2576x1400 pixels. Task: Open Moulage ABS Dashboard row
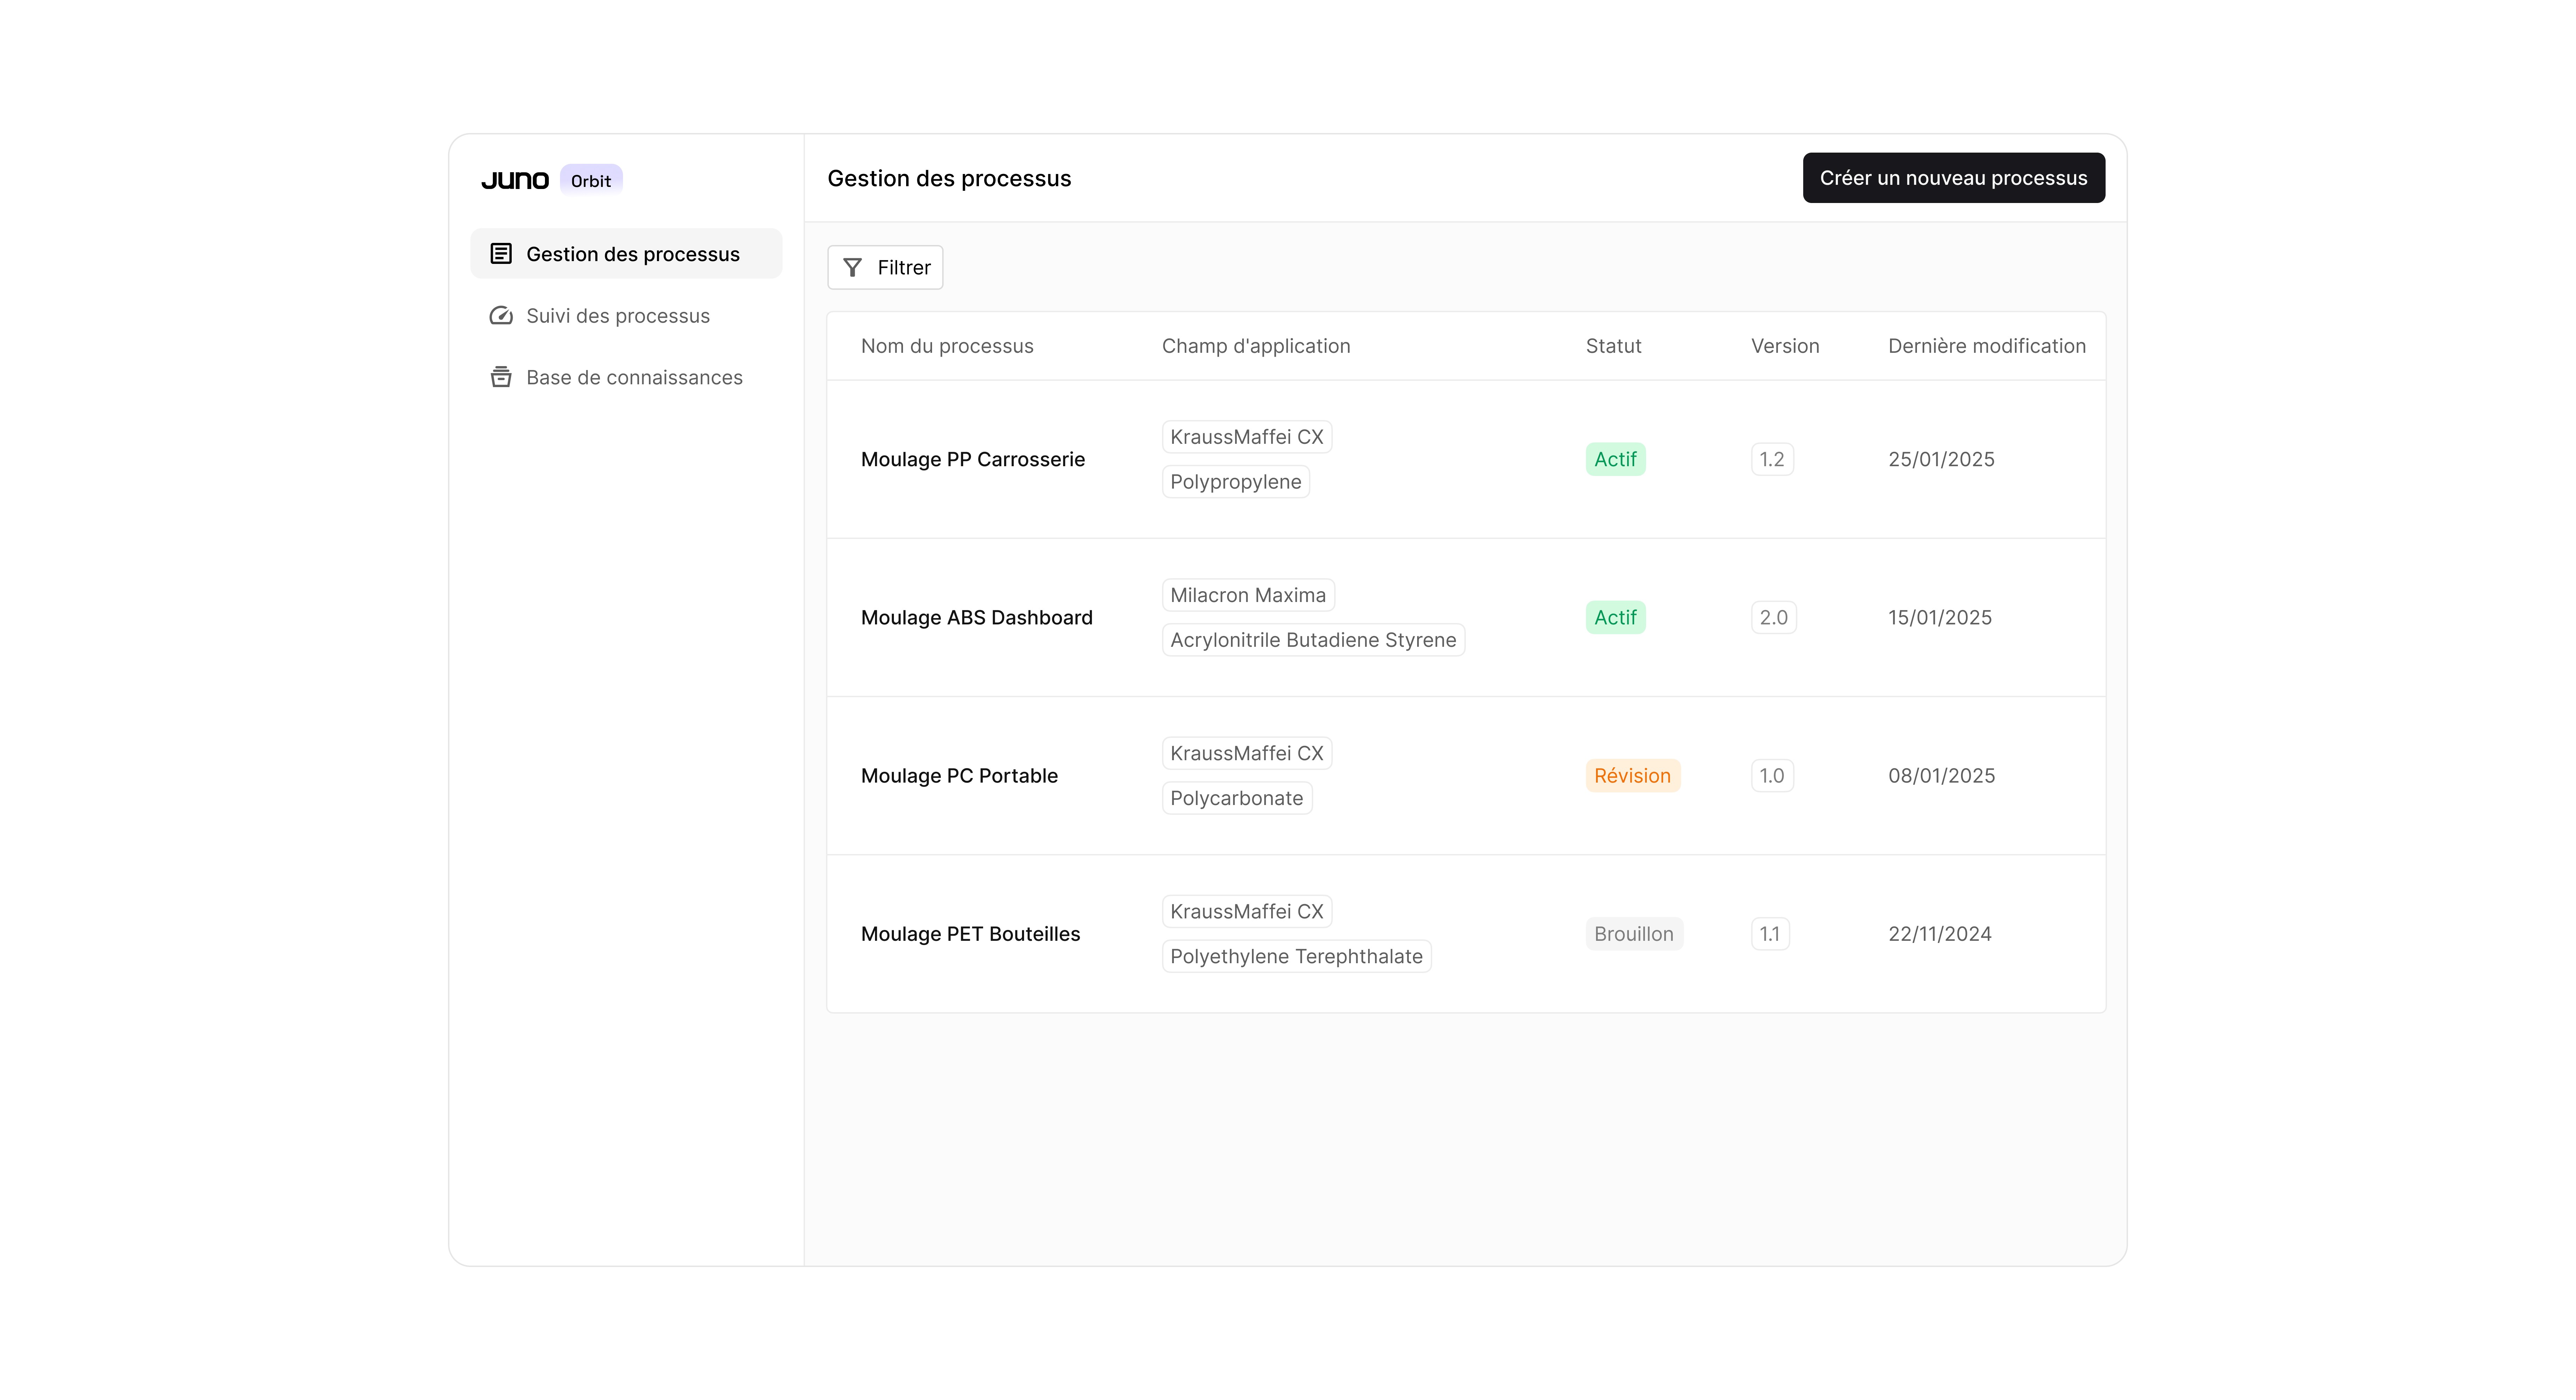976,617
